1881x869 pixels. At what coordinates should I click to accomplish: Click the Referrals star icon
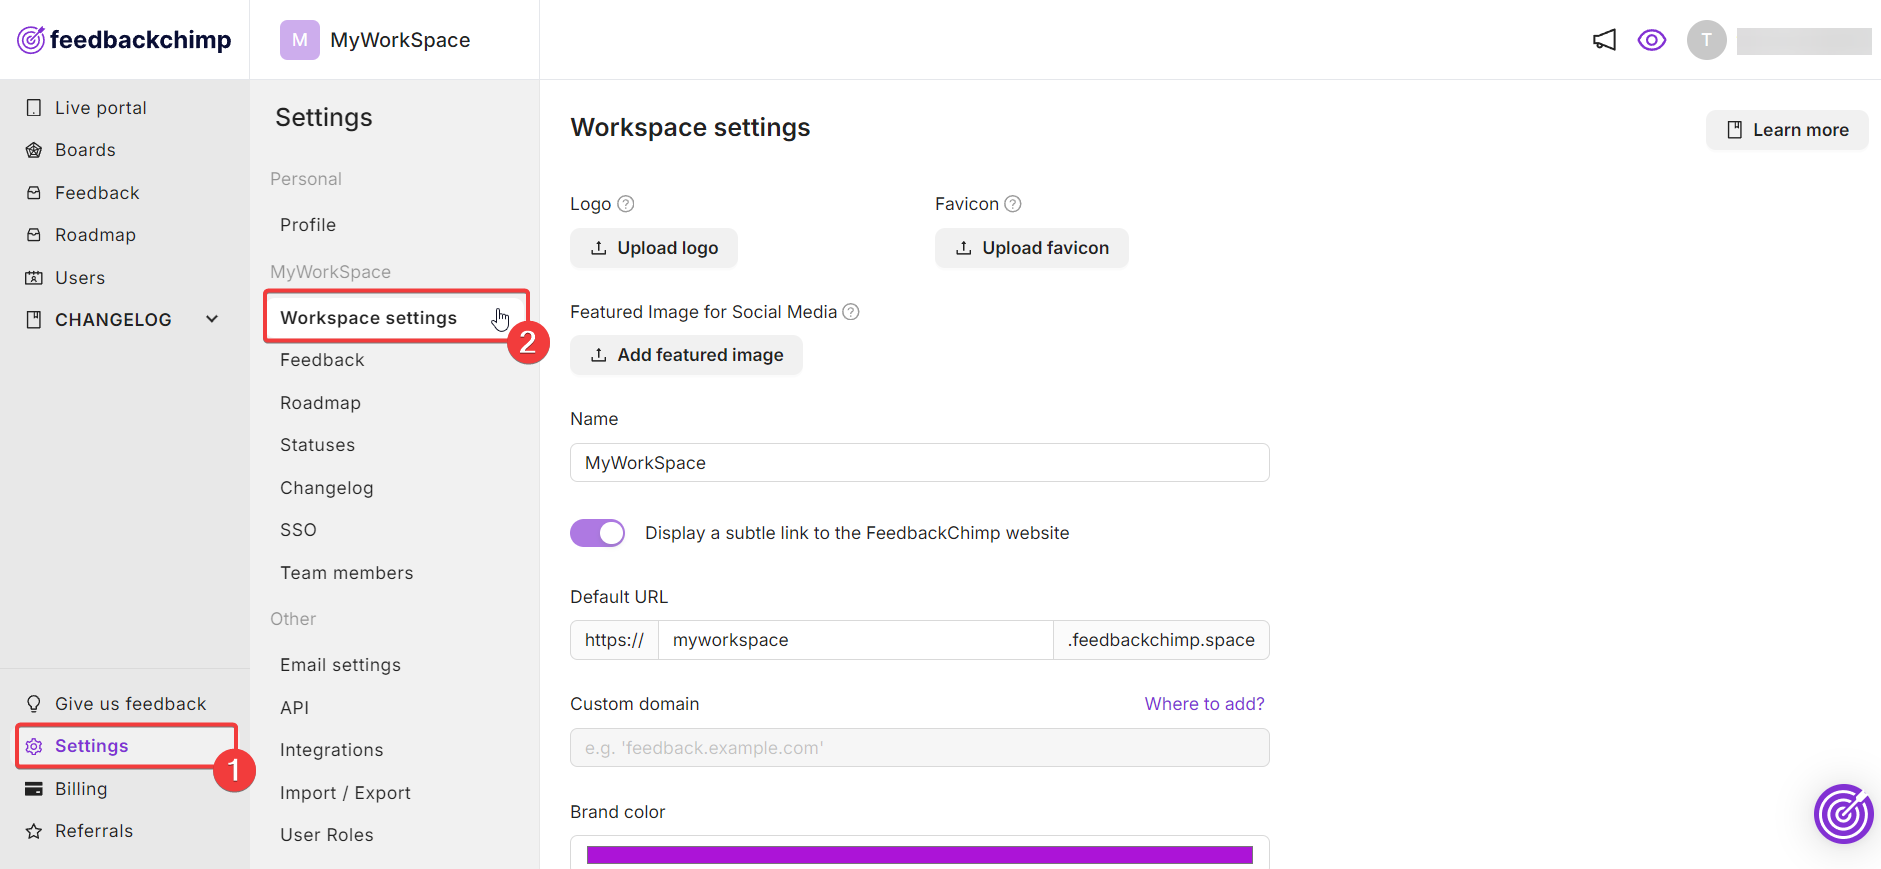[34, 831]
